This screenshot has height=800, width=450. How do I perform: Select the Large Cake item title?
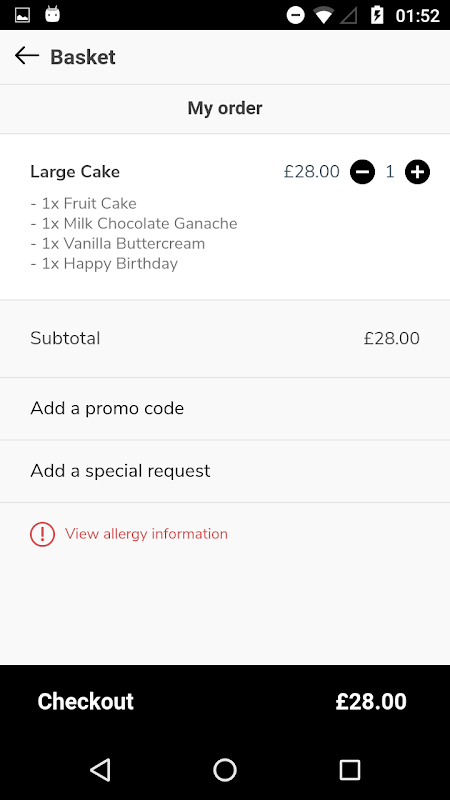75,172
